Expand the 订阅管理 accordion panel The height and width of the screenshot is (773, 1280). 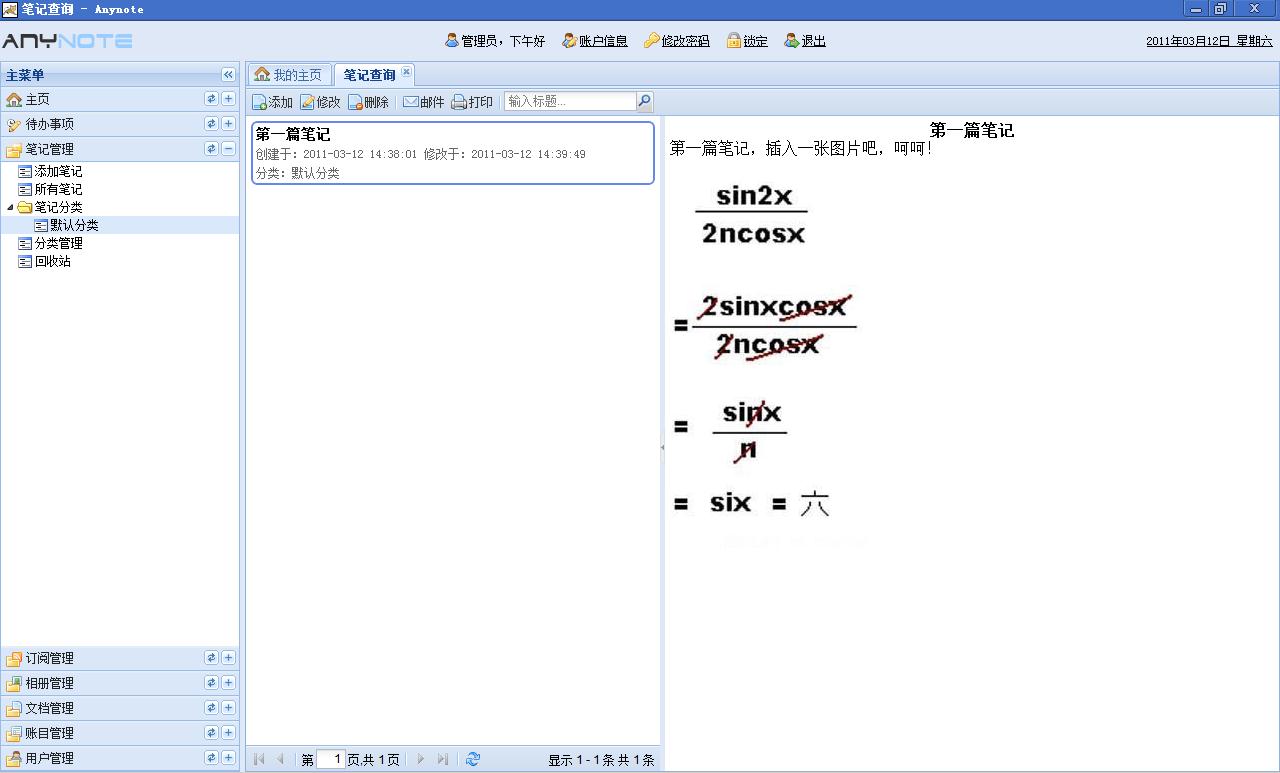(228, 658)
